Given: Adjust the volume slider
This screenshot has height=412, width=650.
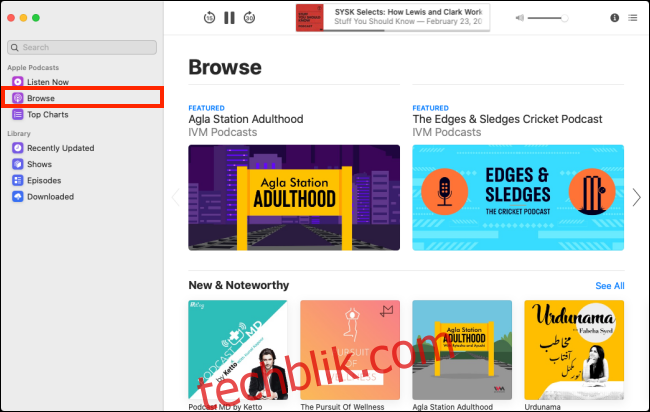Looking at the screenshot, I should point(548,18).
